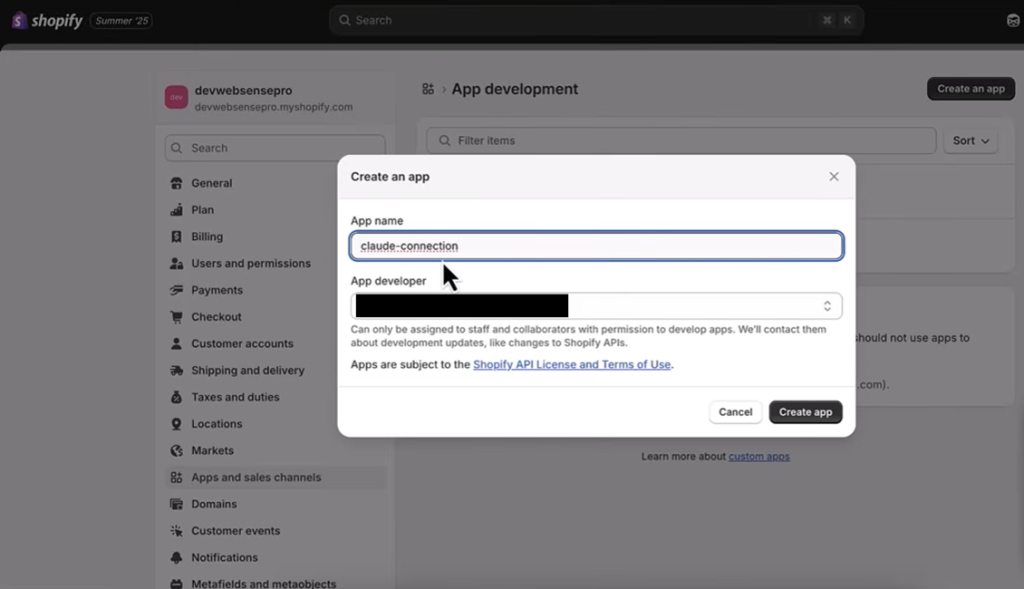The image size is (1024, 589).
Task: Click the settings sidebar Search field
Action: (275, 148)
